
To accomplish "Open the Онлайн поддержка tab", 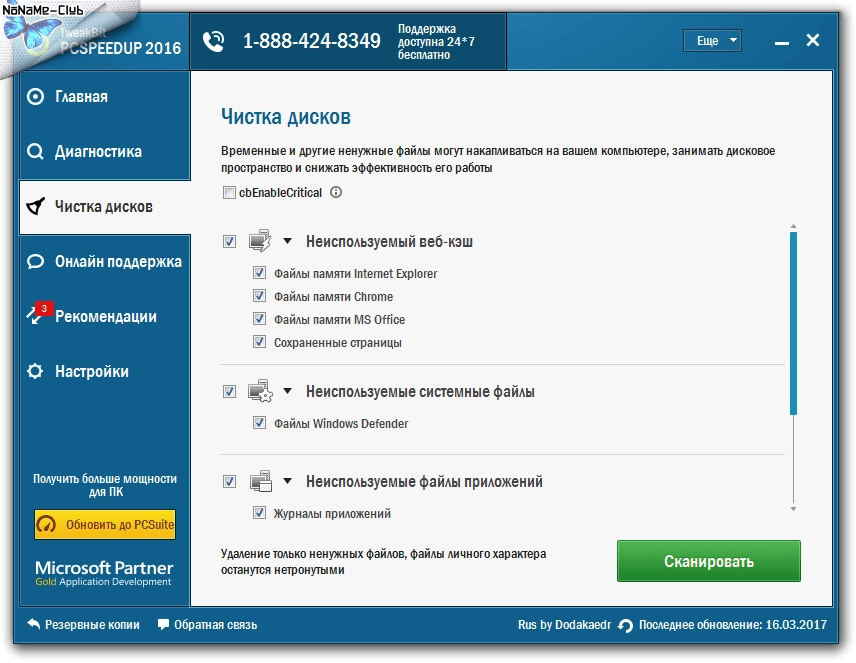I will click(105, 262).
